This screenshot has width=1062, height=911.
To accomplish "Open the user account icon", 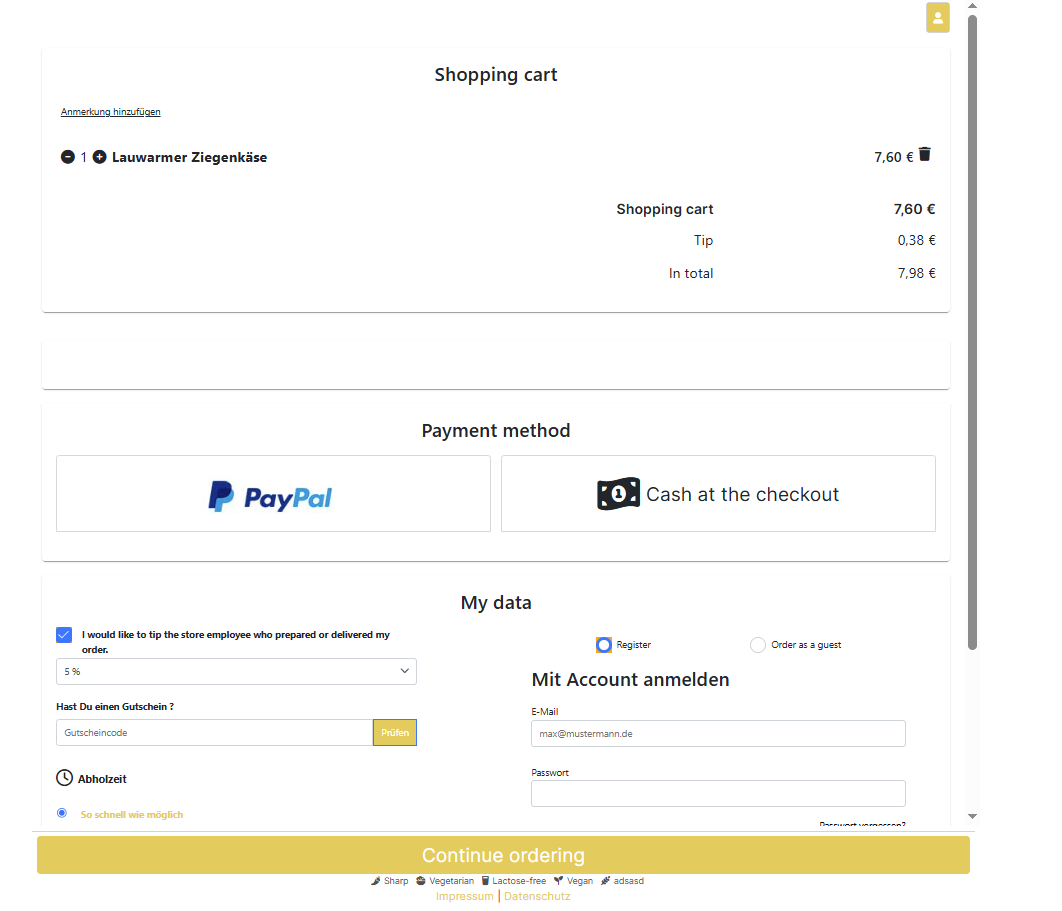I will point(937,18).
